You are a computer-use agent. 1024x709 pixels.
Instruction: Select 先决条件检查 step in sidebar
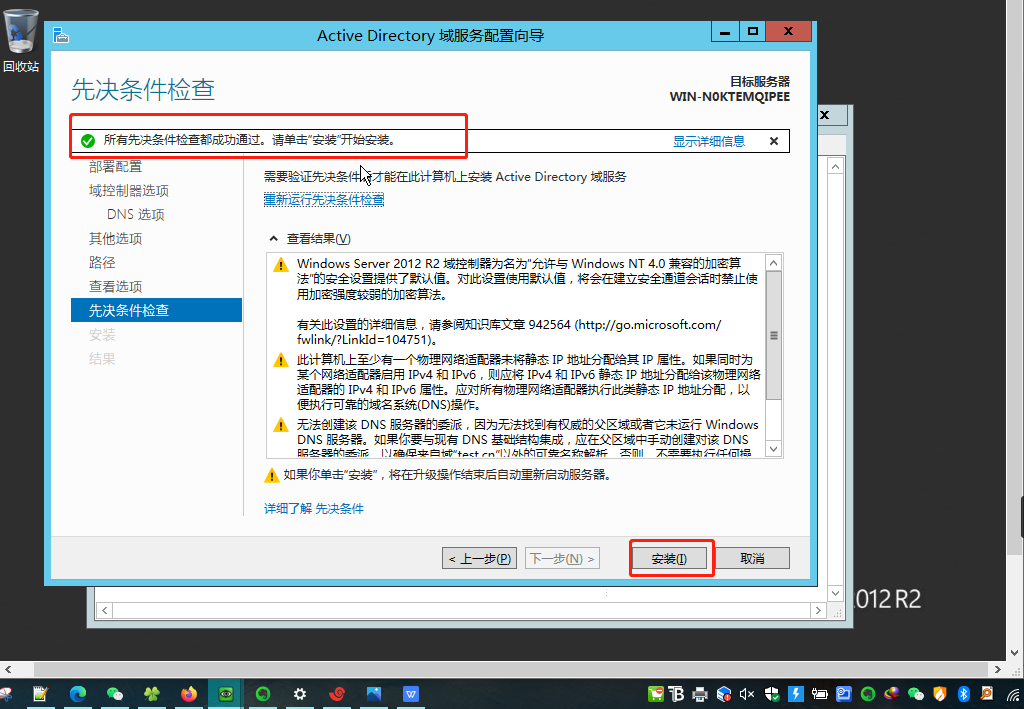tap(156, 310)
